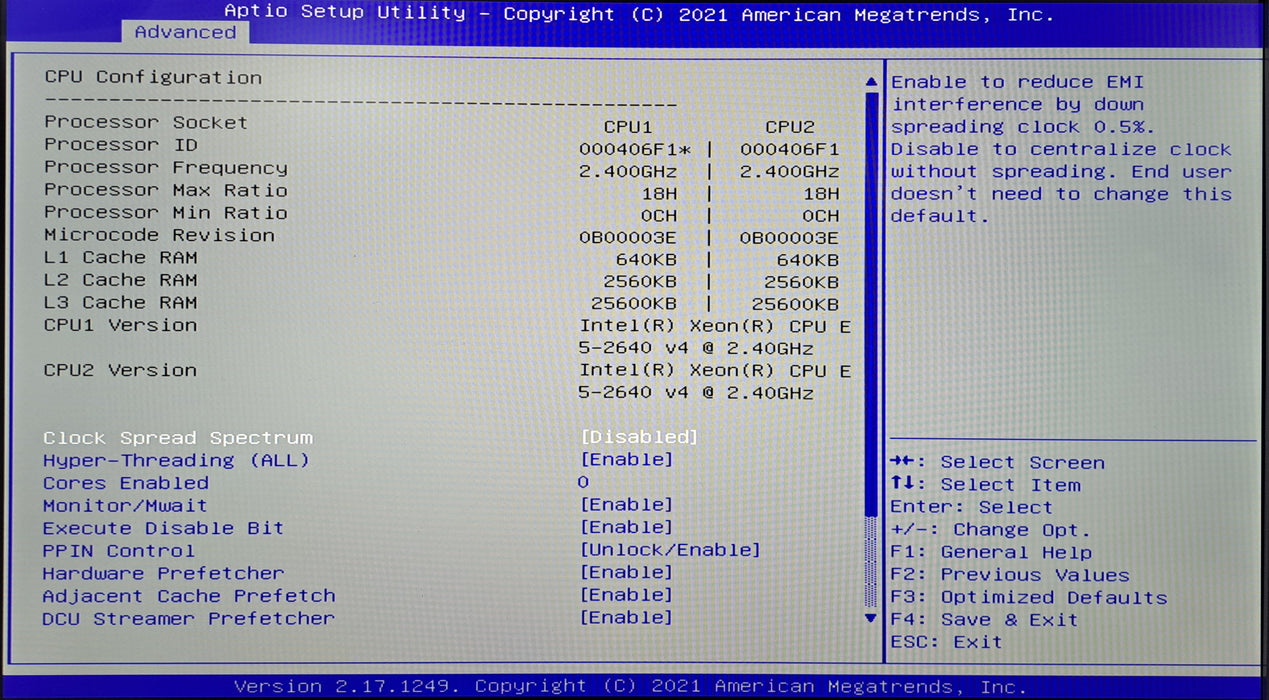Click the Processor Min Ratio label
This screenshot has height=700, width=1269.
point(166,213)
